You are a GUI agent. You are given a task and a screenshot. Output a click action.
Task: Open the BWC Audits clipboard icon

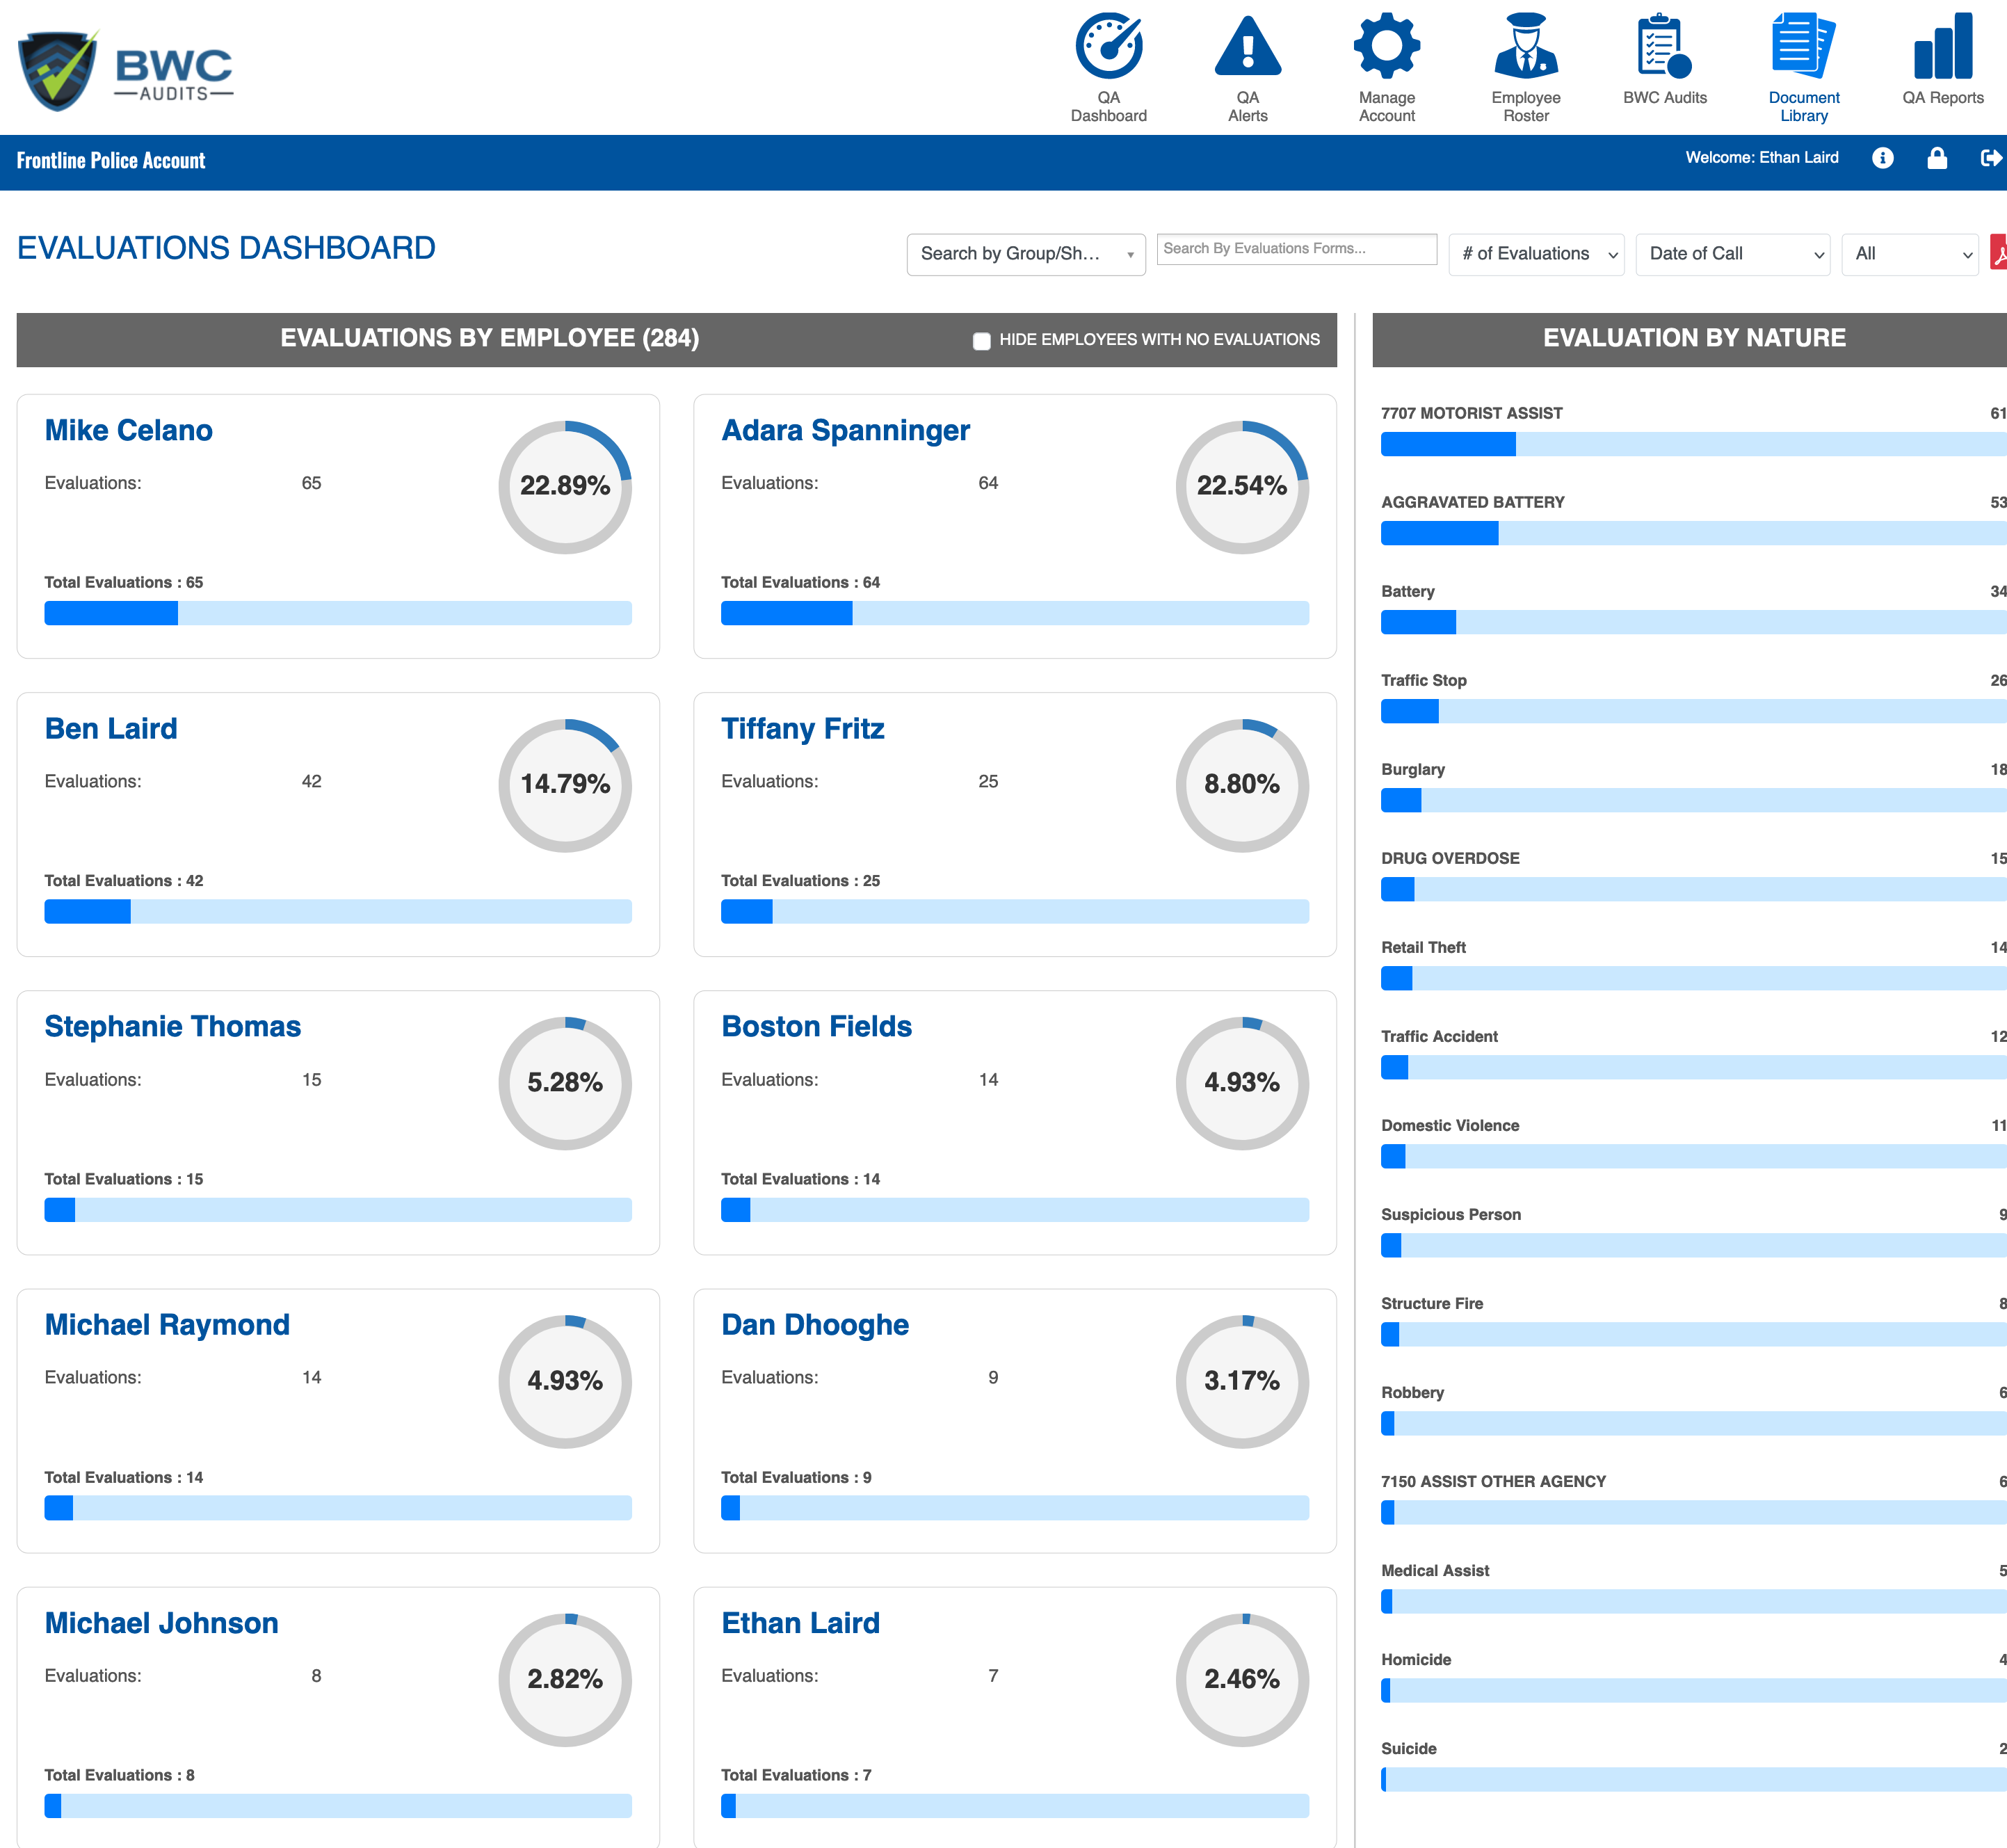pyautogui.click(x=1664, y=46)
